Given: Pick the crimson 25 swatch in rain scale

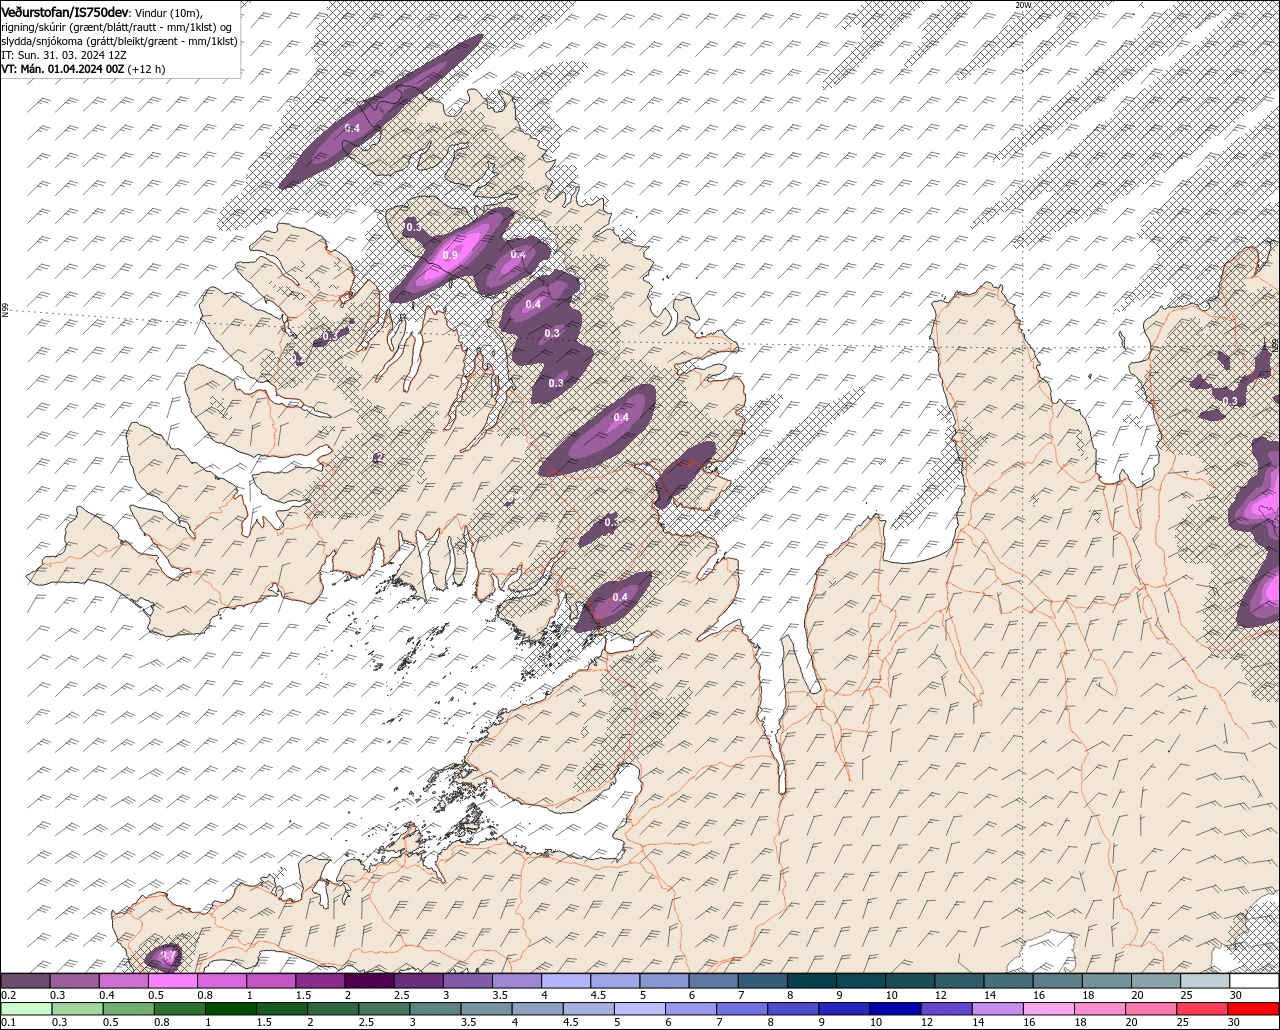Looking at the screenshot, I should pyautogui.click(x=1203, y=1008).
